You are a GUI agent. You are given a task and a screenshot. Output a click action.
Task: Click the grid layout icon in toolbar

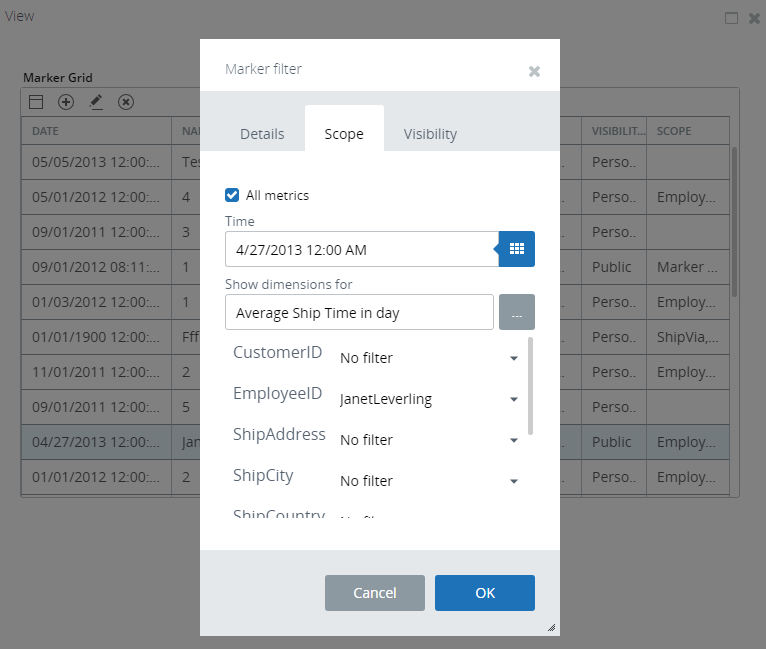[36, 102]
